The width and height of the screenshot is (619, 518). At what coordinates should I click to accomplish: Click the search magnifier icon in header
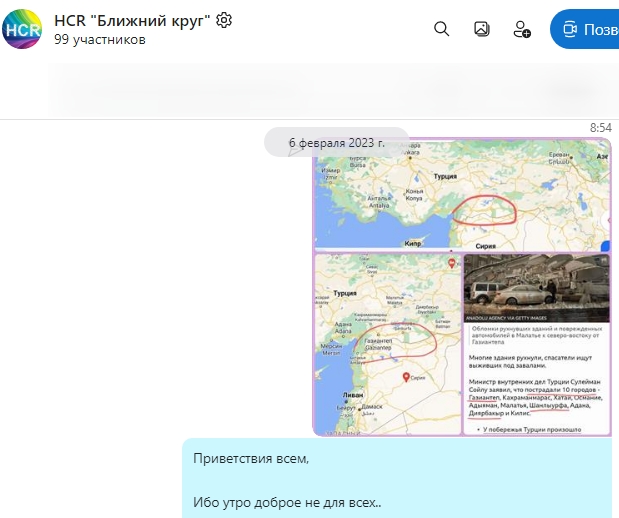click(x=441, y=29)
